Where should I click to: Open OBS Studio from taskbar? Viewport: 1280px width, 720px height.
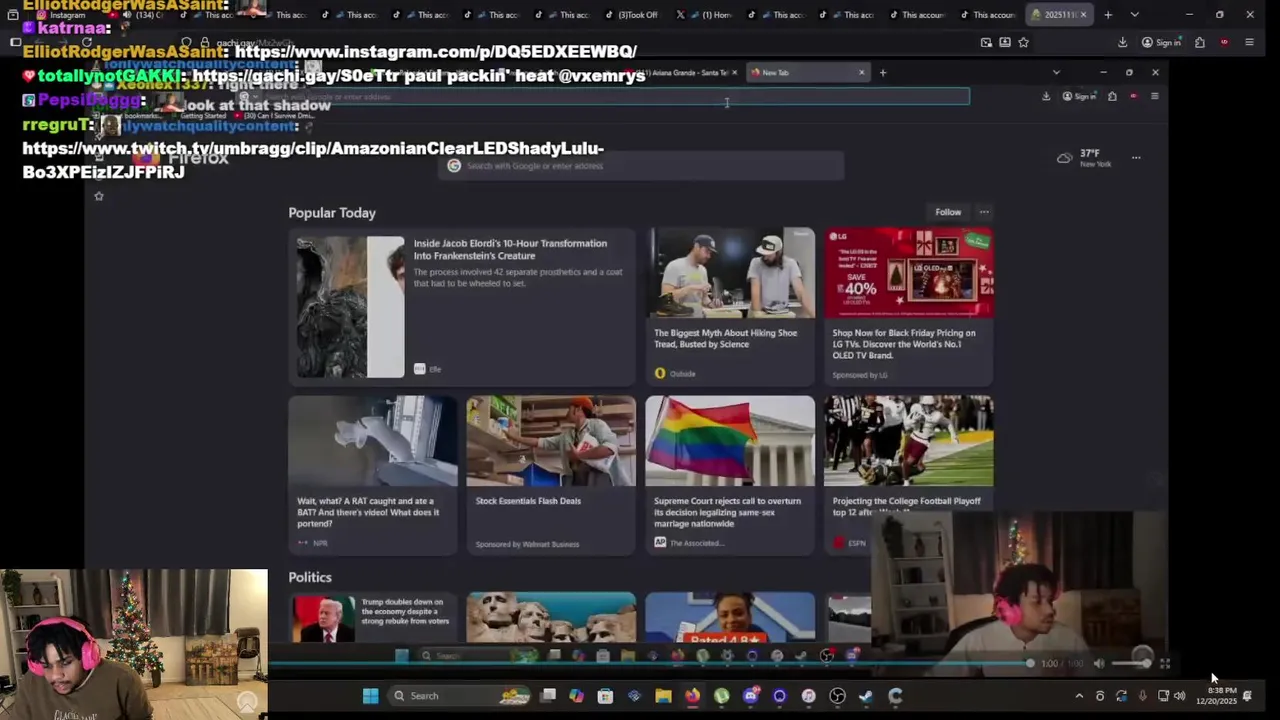tap(838, 696)
